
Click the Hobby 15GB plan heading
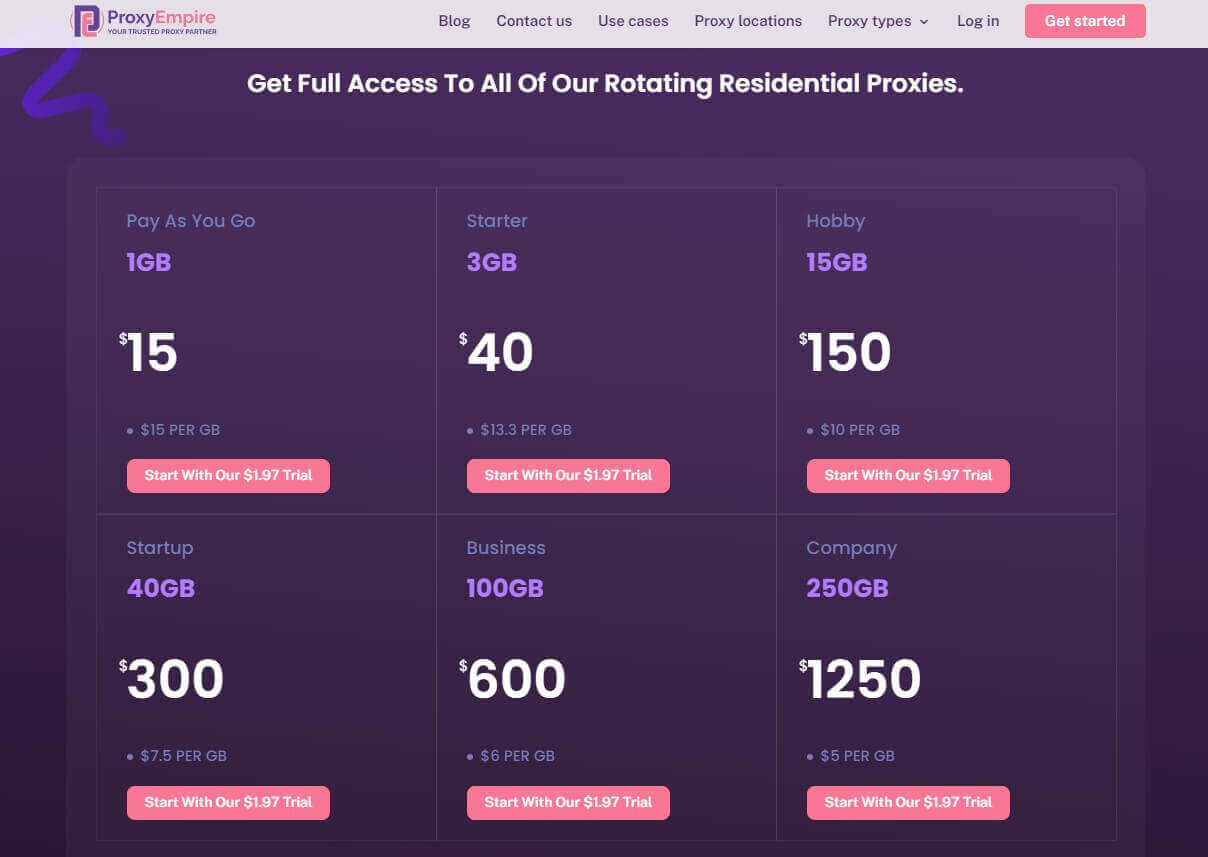836,262
